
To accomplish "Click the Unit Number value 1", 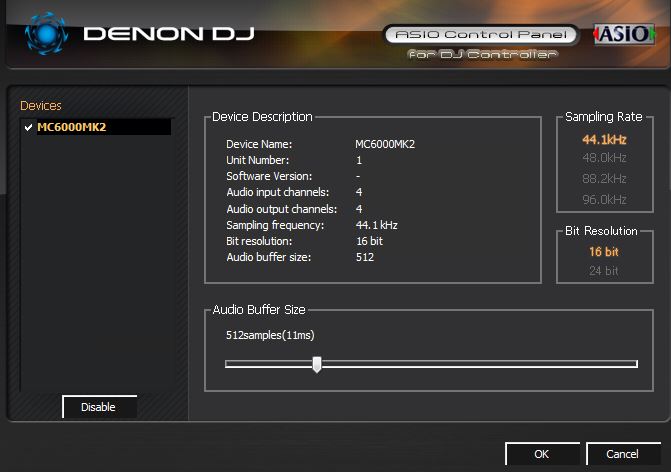I will click(359, 160).
